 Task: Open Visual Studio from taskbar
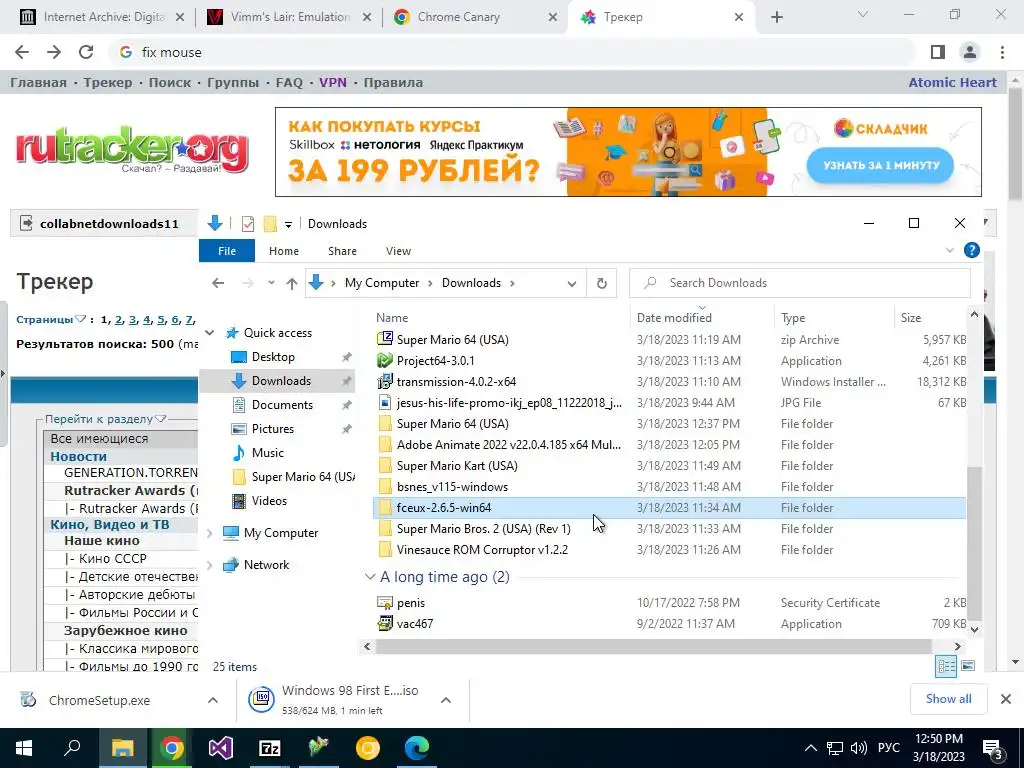coord(221,748)
